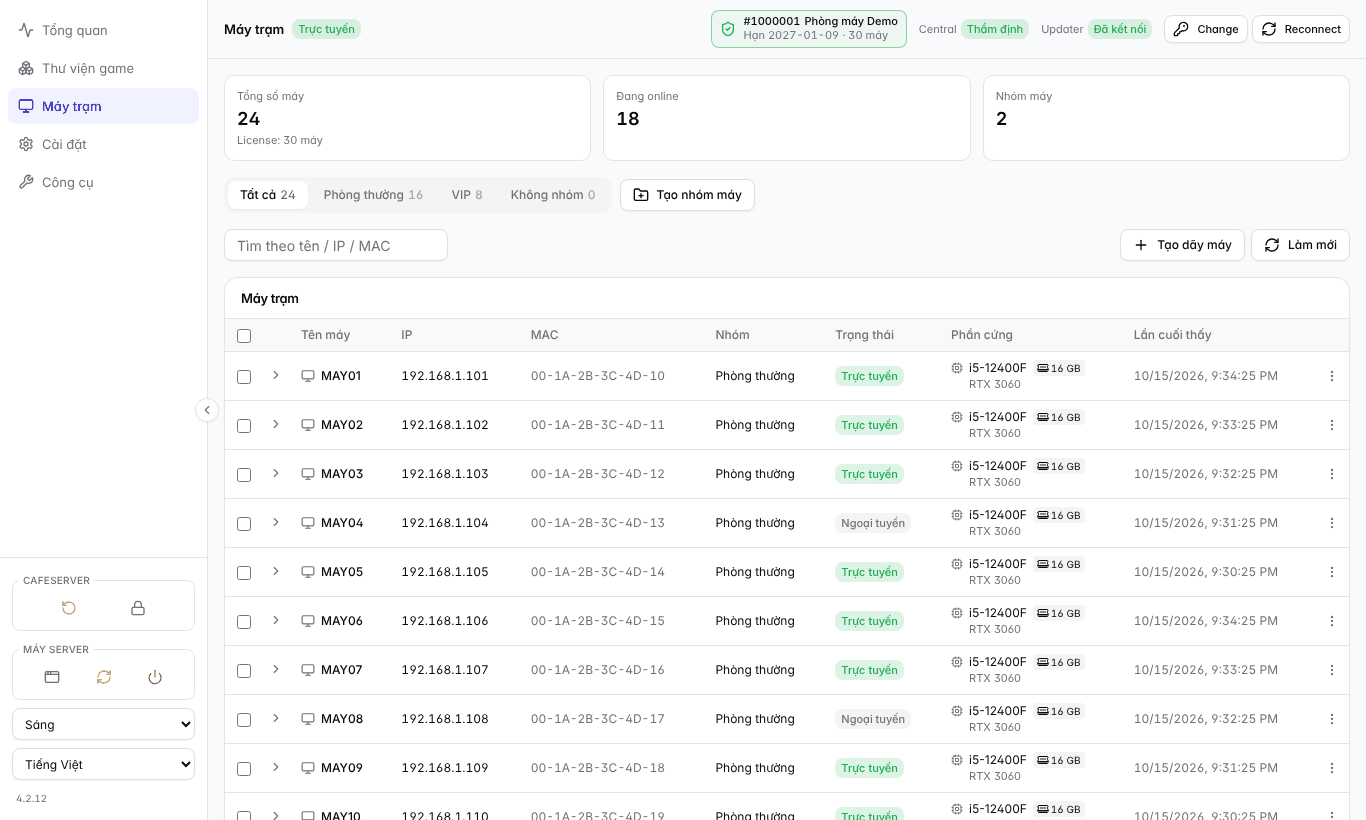Screen dimensions: 1366x820
Task: Check the box next to MAY07
Action: click(x=244, y=671)
